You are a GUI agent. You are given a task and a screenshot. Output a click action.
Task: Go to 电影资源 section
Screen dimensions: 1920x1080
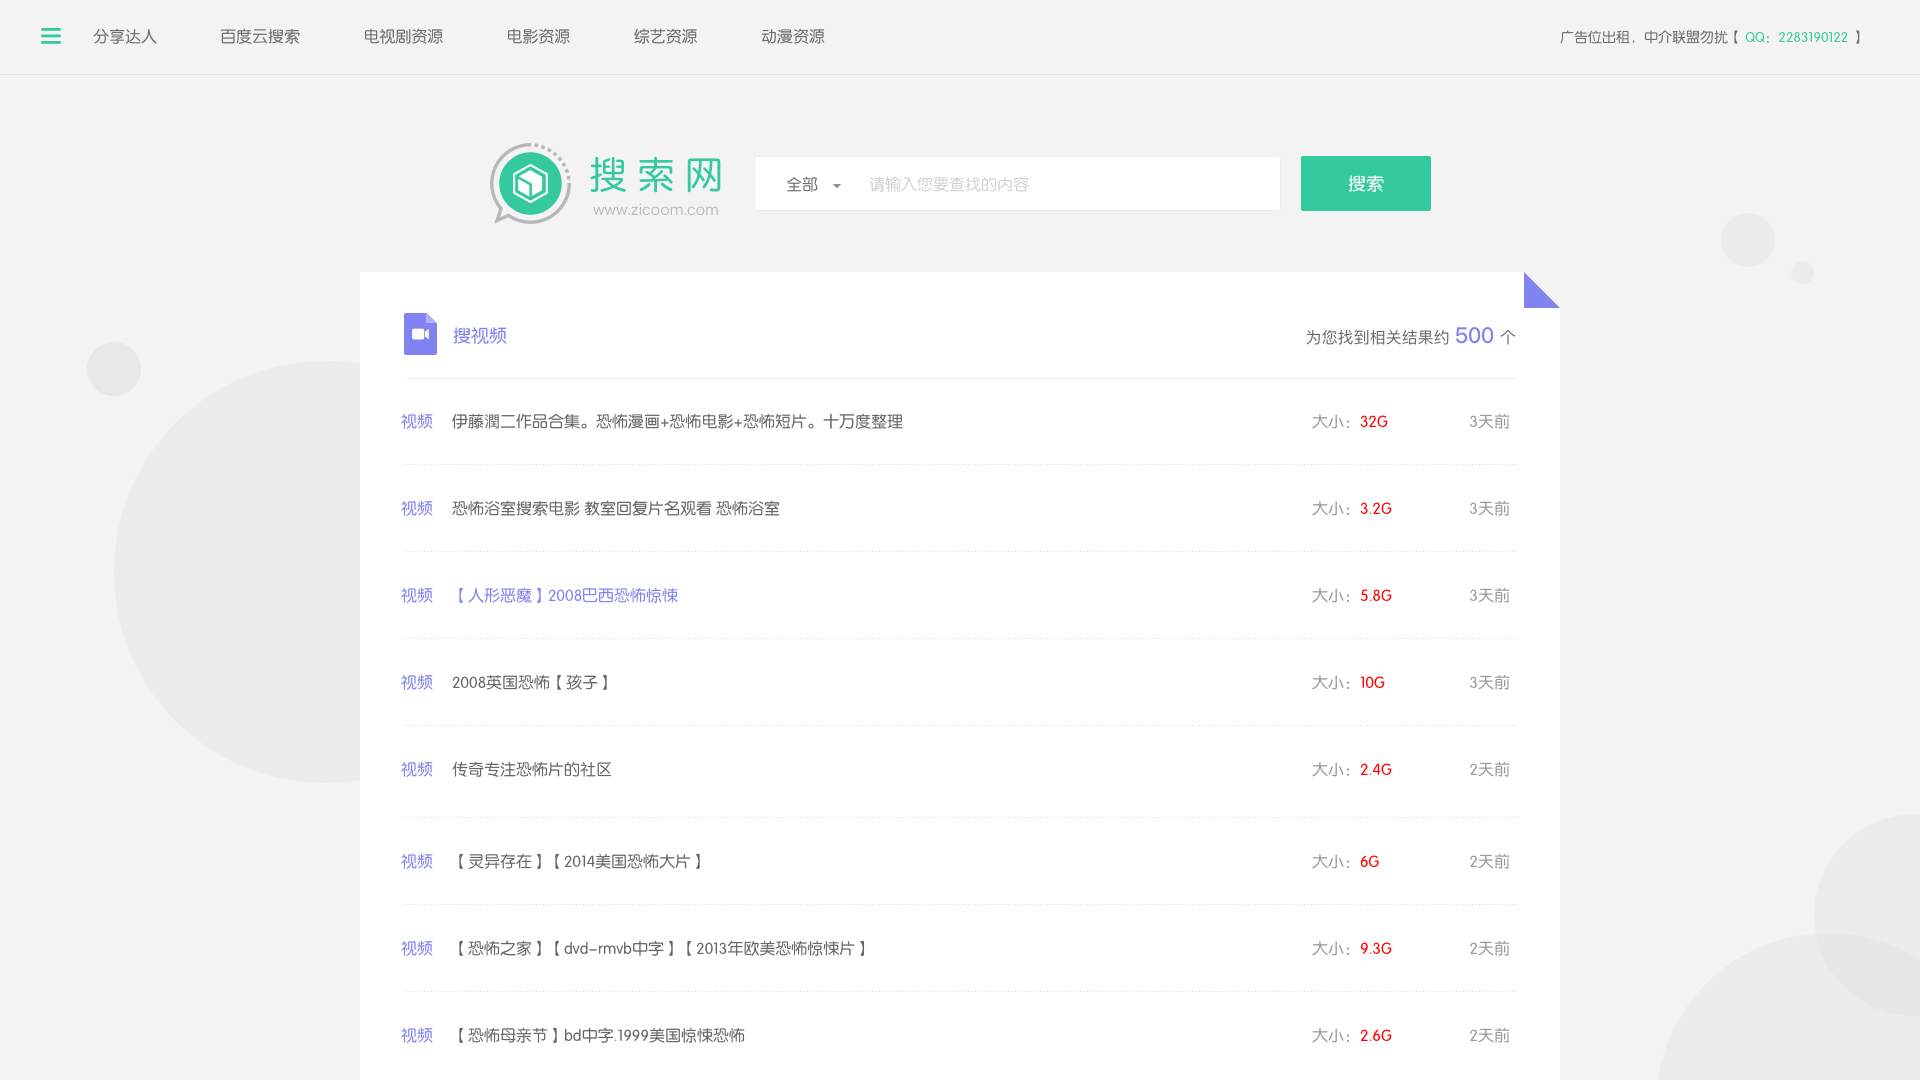538,36
